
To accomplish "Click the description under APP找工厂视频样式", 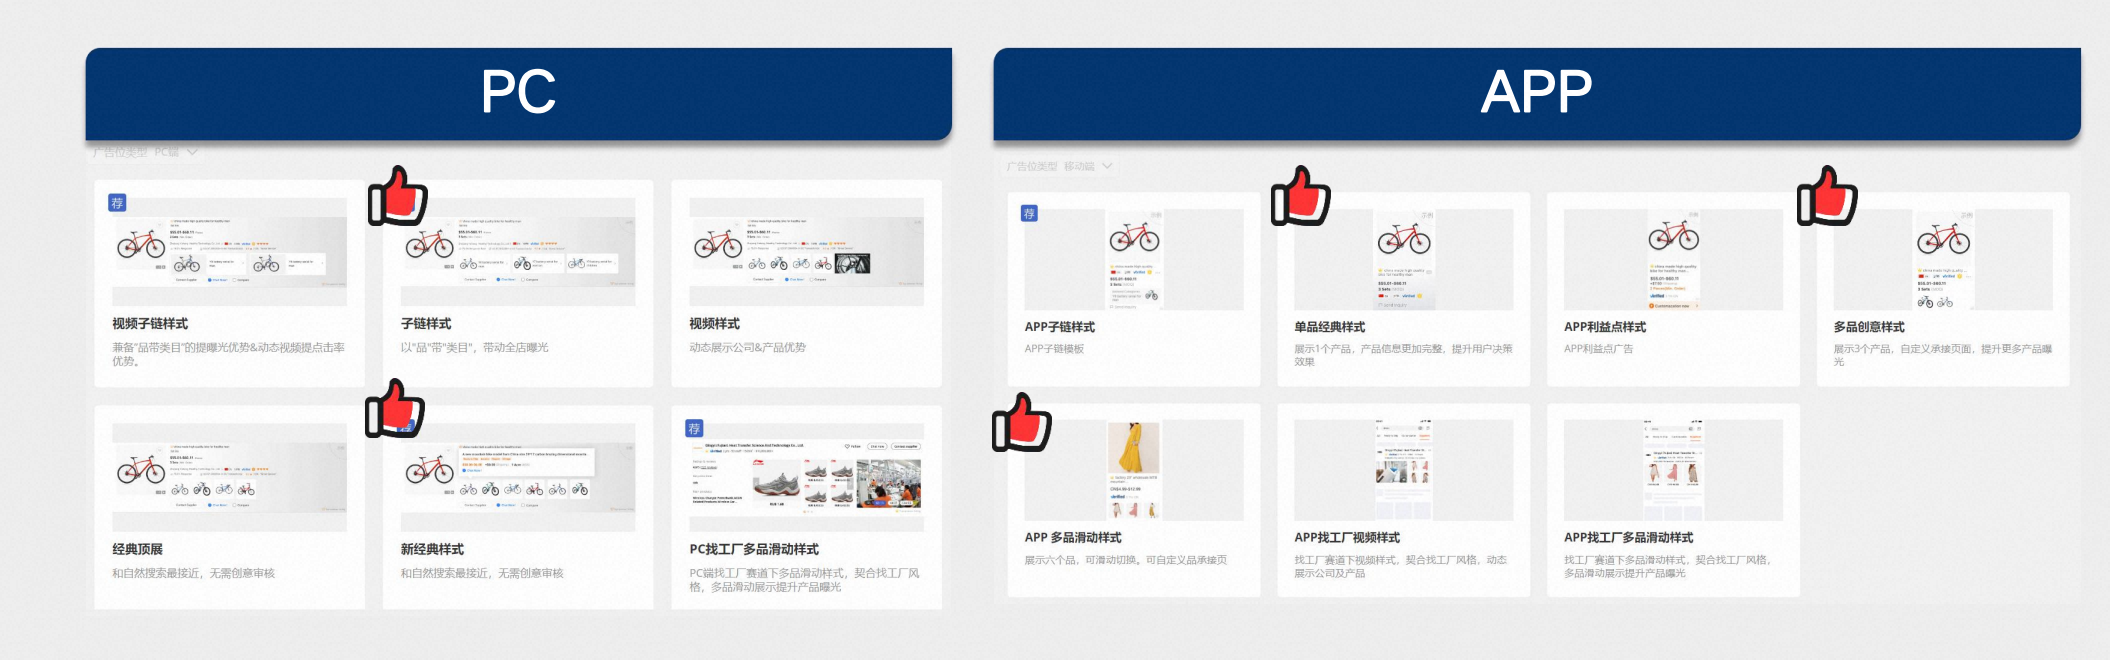I will pyautogui.click(x=1400, y=567).
